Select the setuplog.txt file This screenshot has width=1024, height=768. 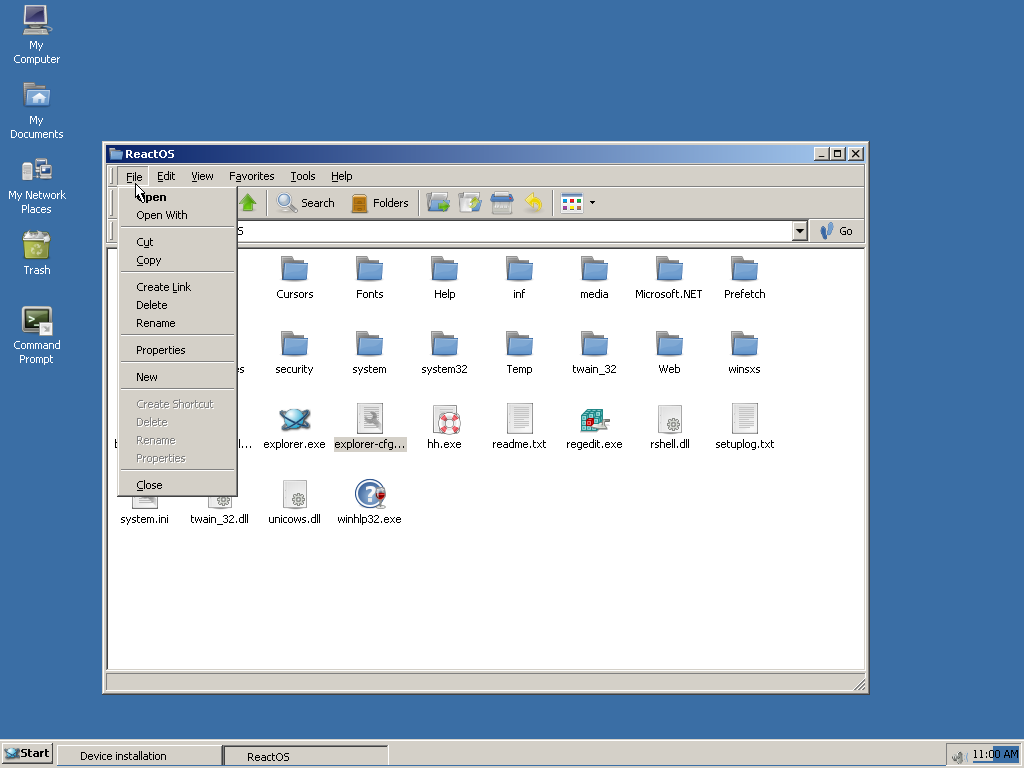[744, 428]
